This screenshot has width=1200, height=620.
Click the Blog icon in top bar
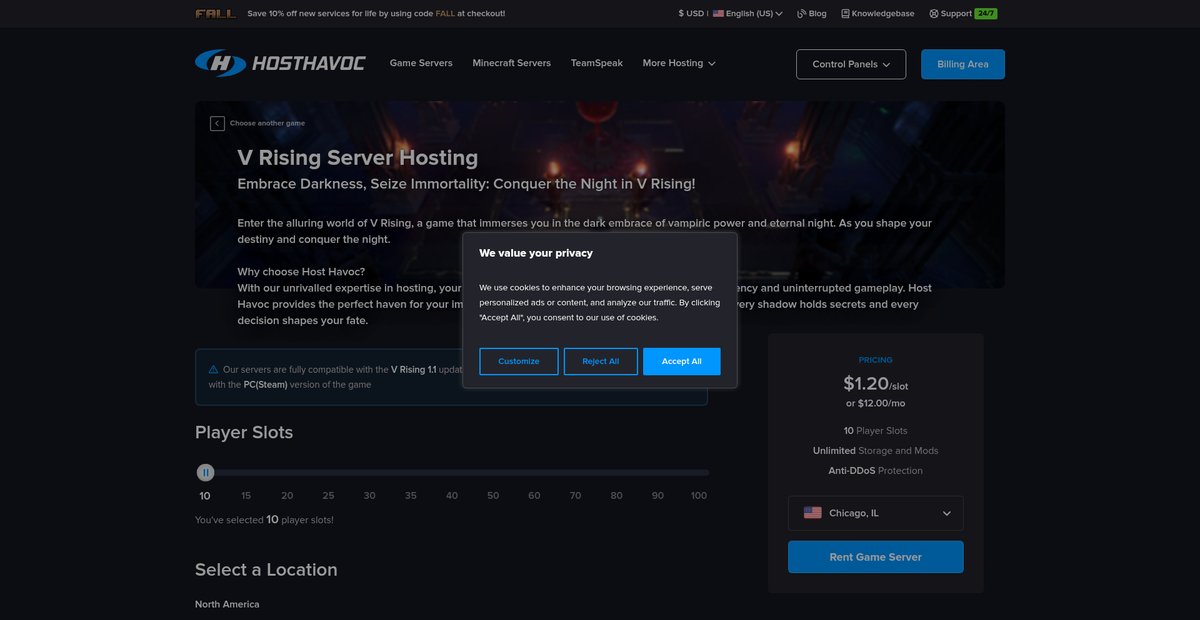[802, 14]
